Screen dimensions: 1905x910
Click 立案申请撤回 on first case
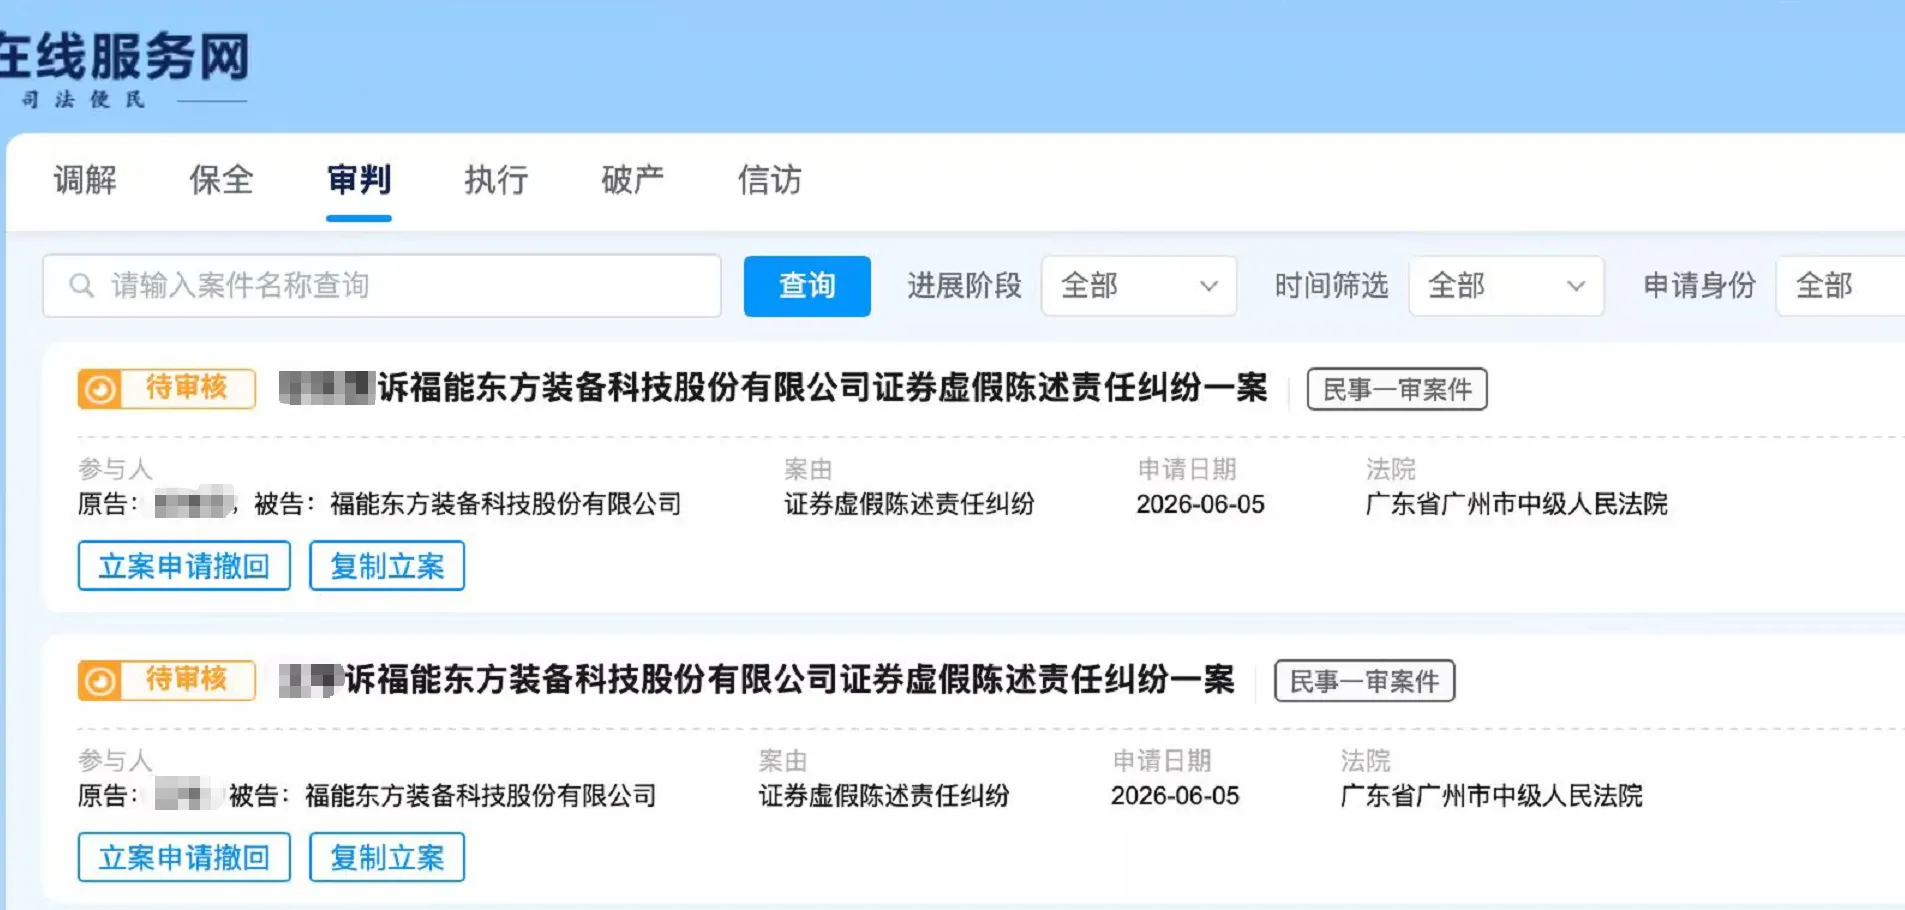184,566
